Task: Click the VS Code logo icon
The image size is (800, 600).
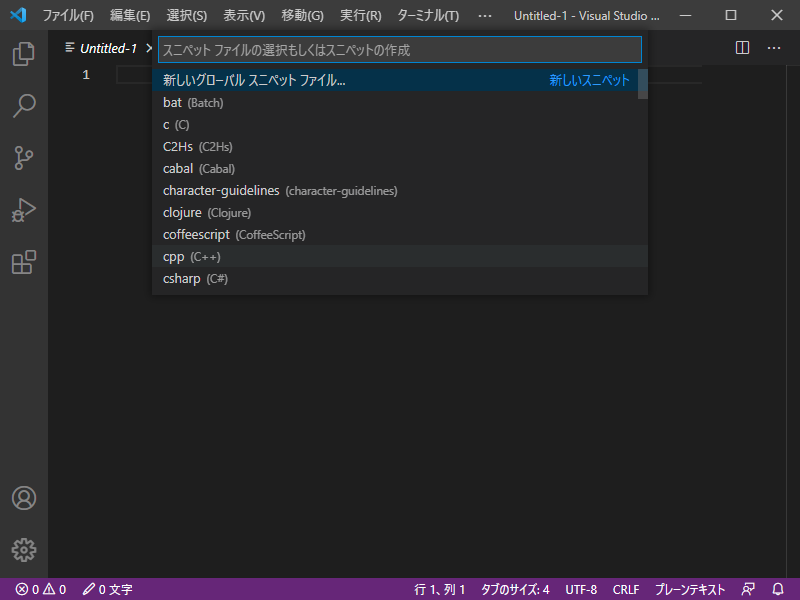Action: point(18,15)
